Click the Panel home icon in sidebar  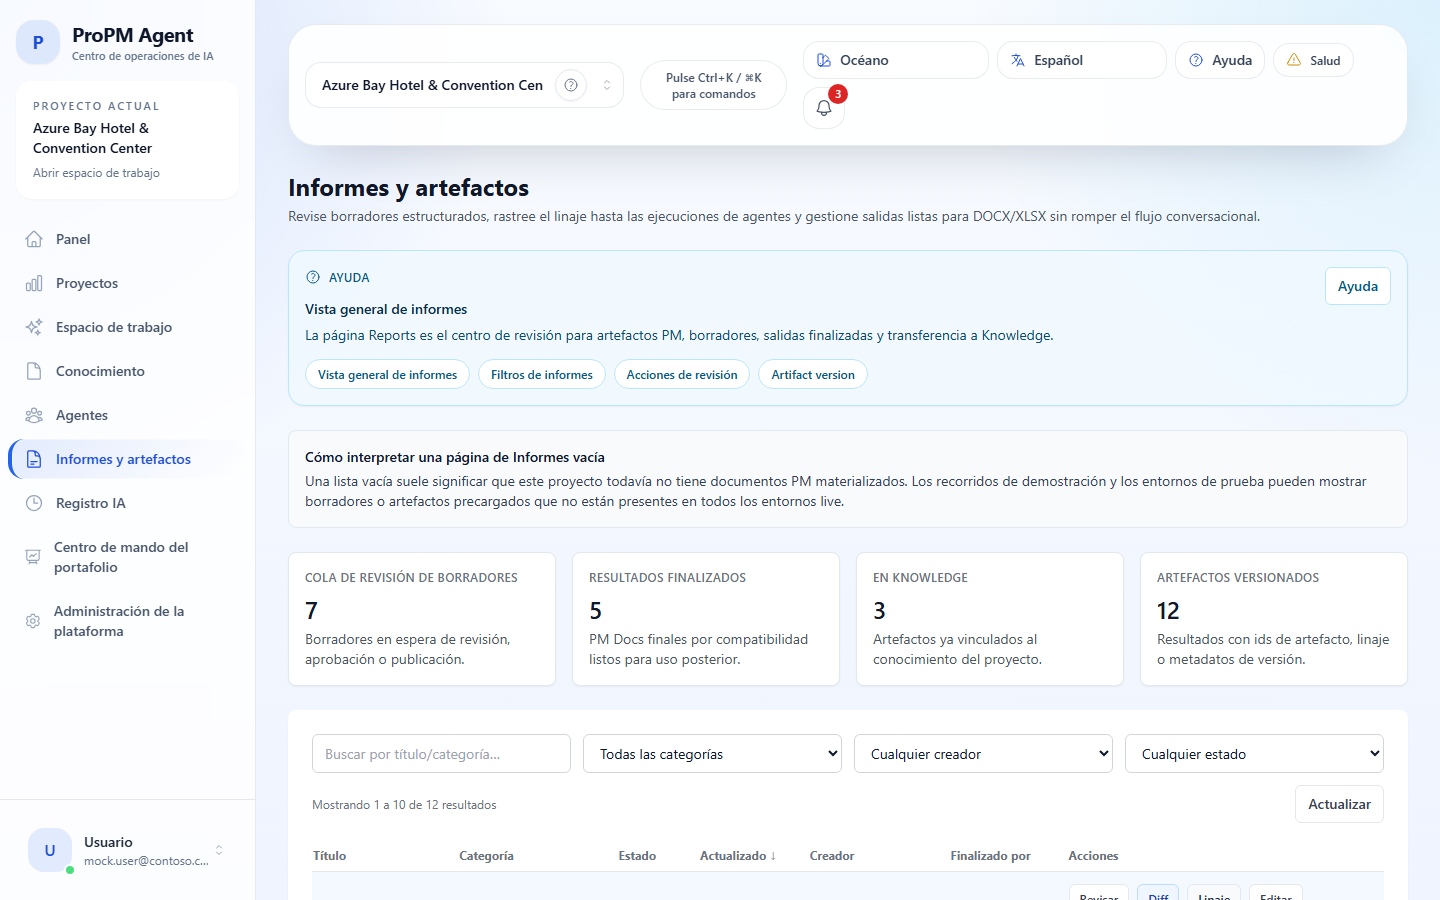[x=34, y=239]
